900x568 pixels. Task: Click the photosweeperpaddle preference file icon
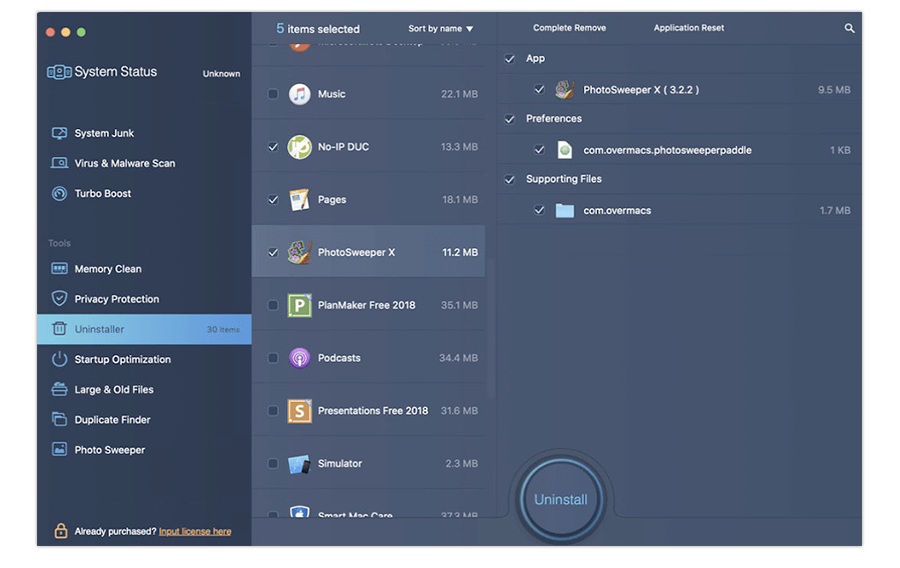click(x=565, y=150)
